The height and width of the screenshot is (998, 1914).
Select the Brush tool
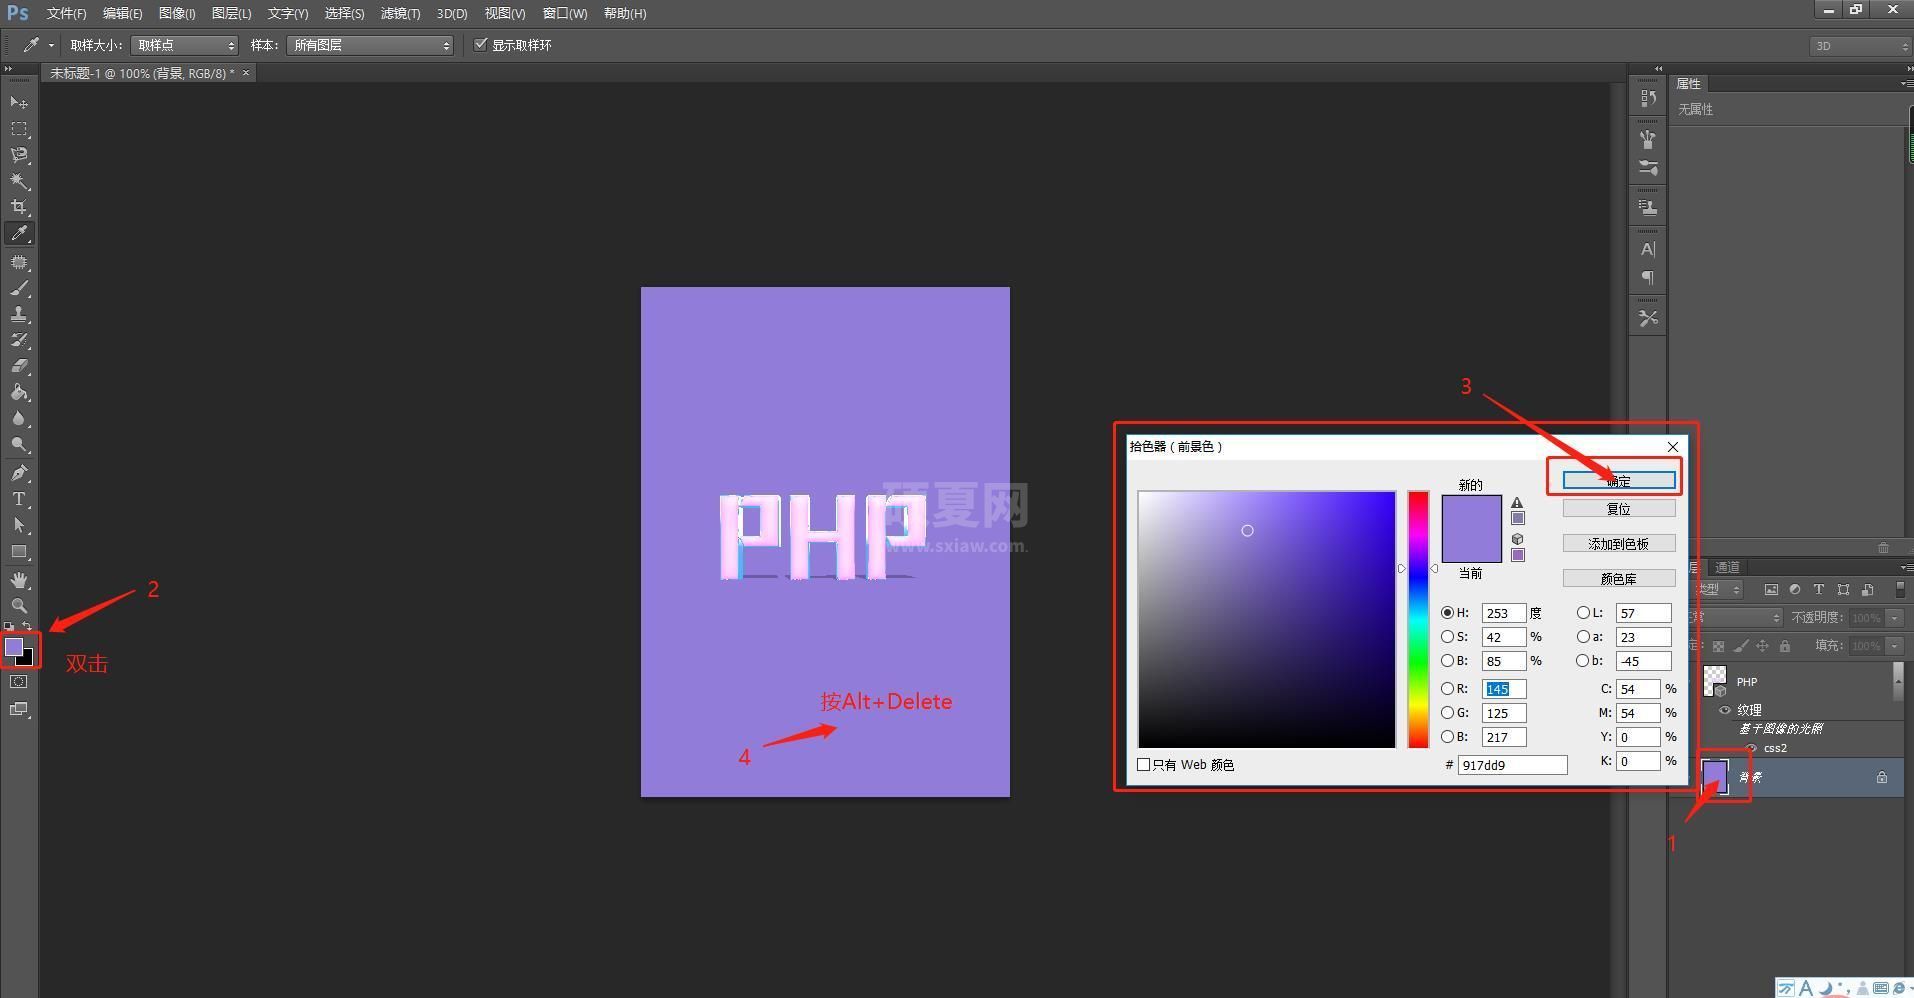pyautogui.click(x=19, y=288)
